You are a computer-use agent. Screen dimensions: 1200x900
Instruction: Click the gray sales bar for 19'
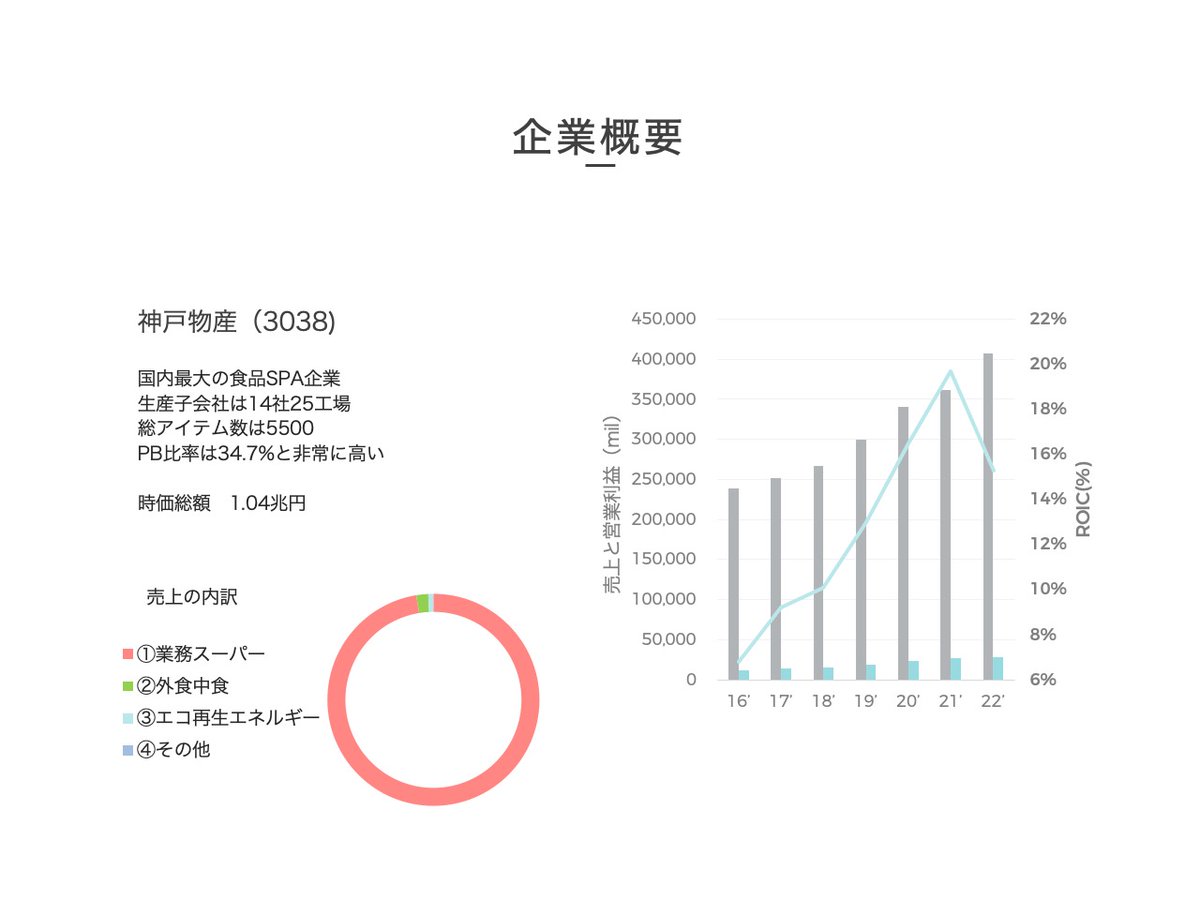[x=860, y=560]
